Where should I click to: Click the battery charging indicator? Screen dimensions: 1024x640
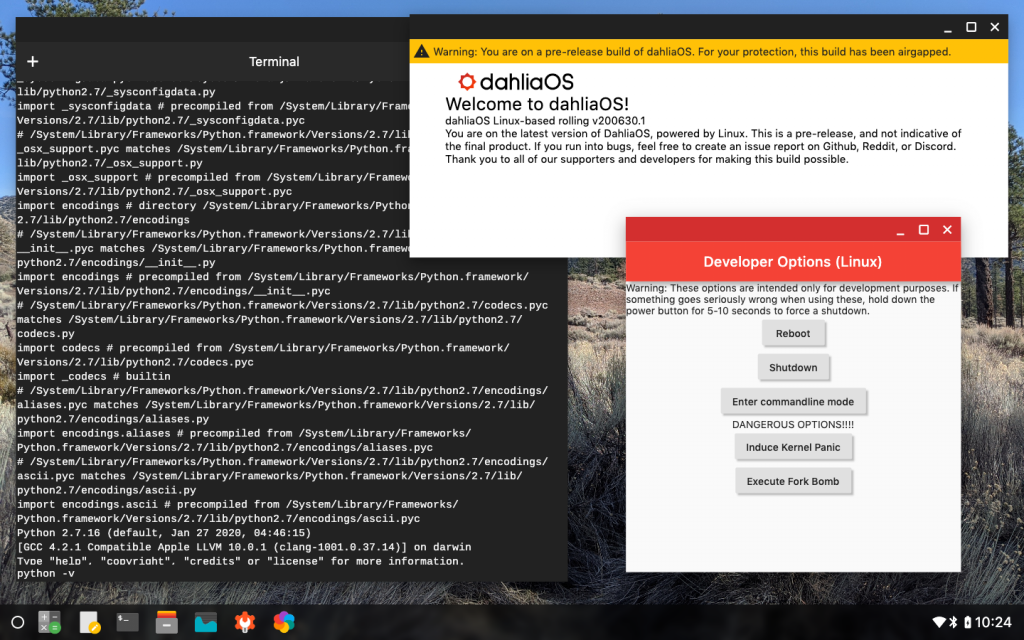(x=967, y=622)
